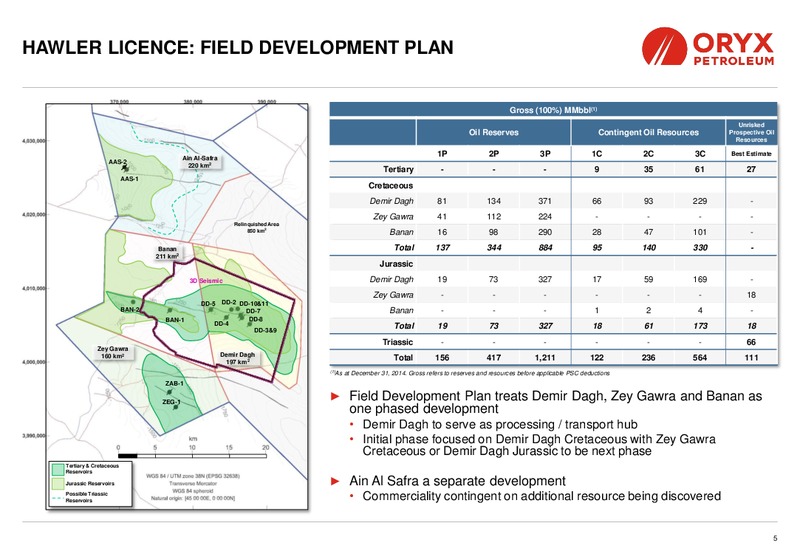Screen dimensions: 800x554
Task: Click the '3D Seismic' label on the map
Action: [x=206, y=281]
